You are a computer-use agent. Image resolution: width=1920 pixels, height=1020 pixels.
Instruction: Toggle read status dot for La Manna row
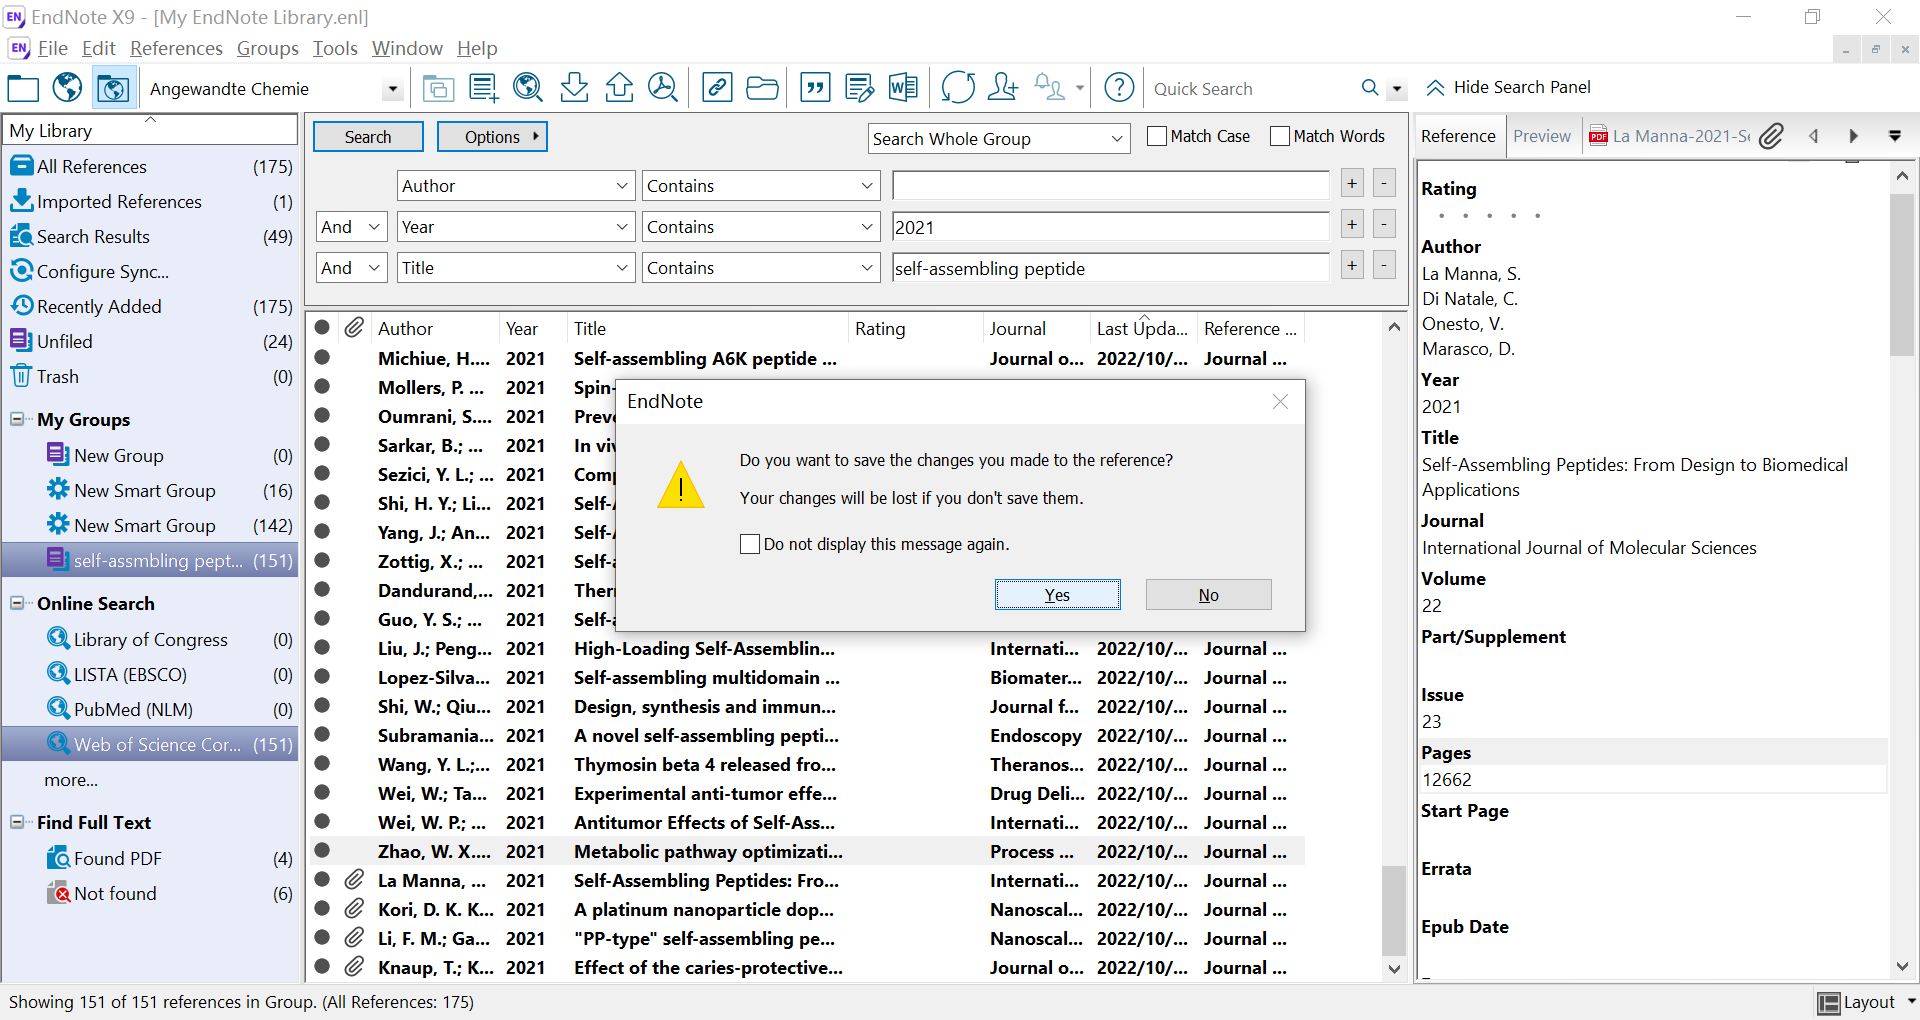pyautogui.click(x=322, y=880)
